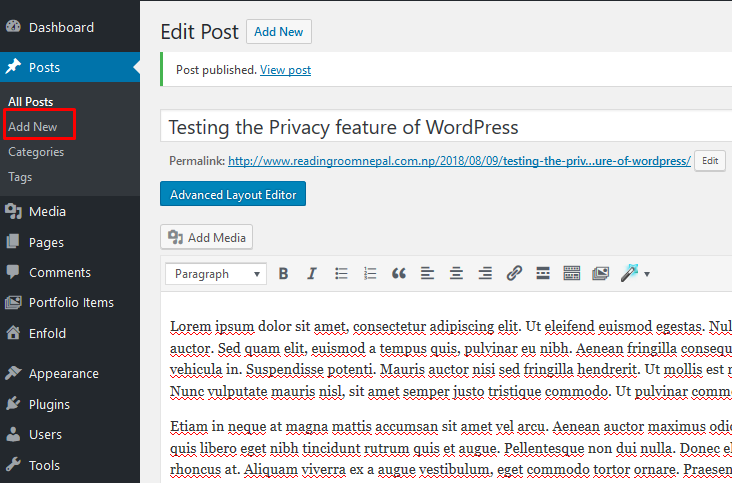The width and height of the screenshot is (732, 483).
Task: Click the Portfolio Items icon
Action: click(13, 302)
